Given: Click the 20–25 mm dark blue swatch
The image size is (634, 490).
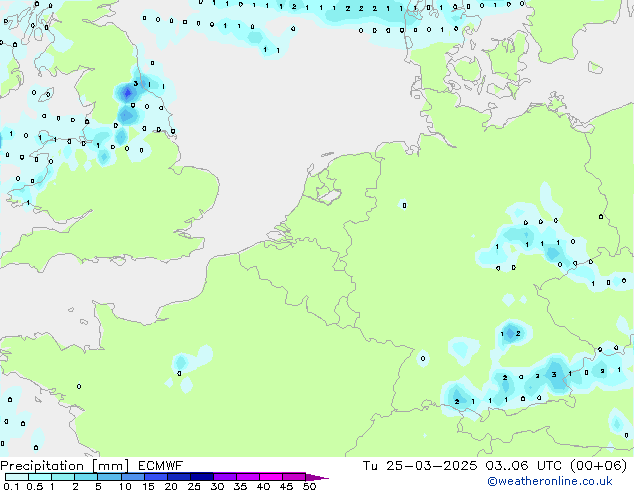Looking at the screenshot, I should [x=178, y=477].
